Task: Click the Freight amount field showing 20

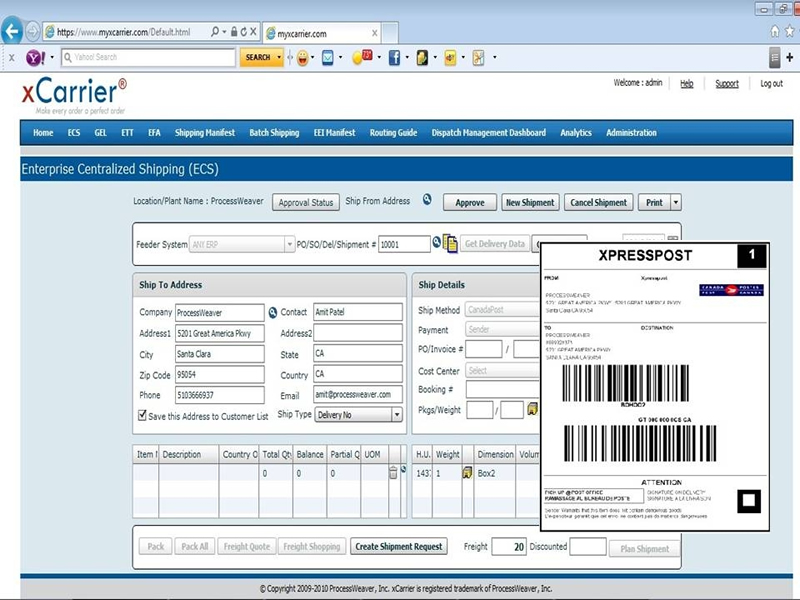Action: (x=509, y=546)
